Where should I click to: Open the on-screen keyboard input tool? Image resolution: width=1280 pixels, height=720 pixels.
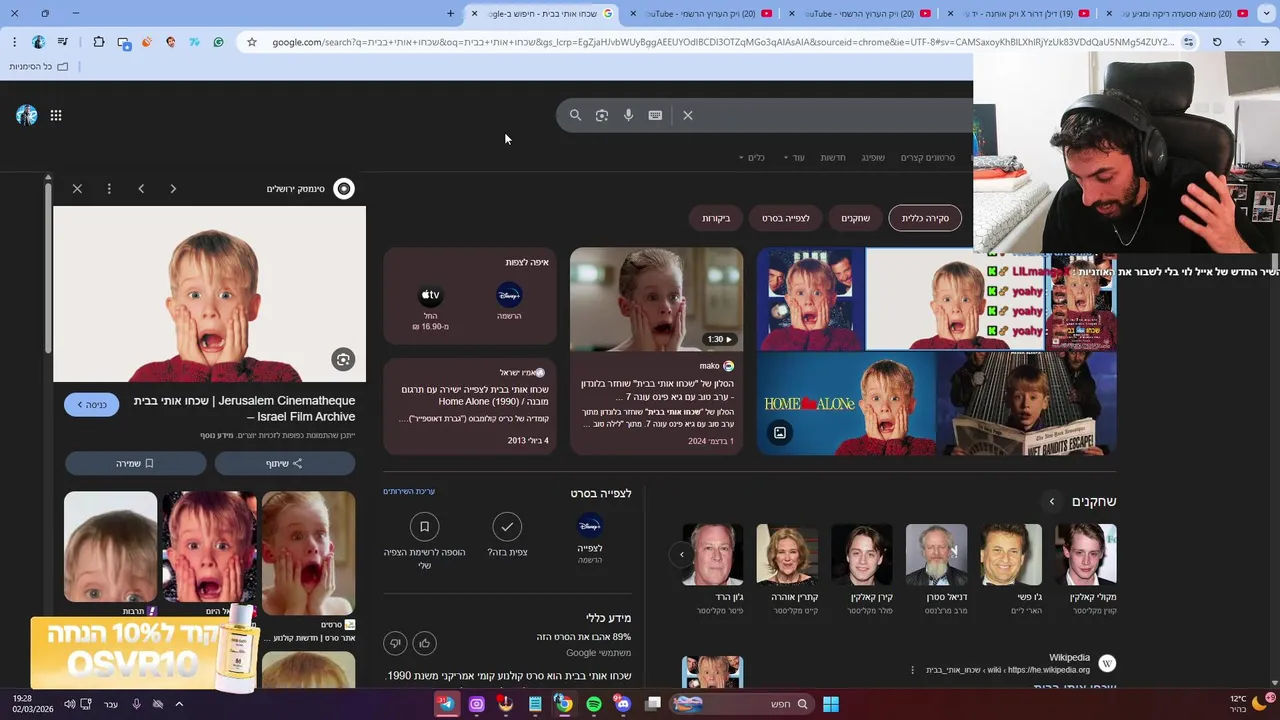655,115
